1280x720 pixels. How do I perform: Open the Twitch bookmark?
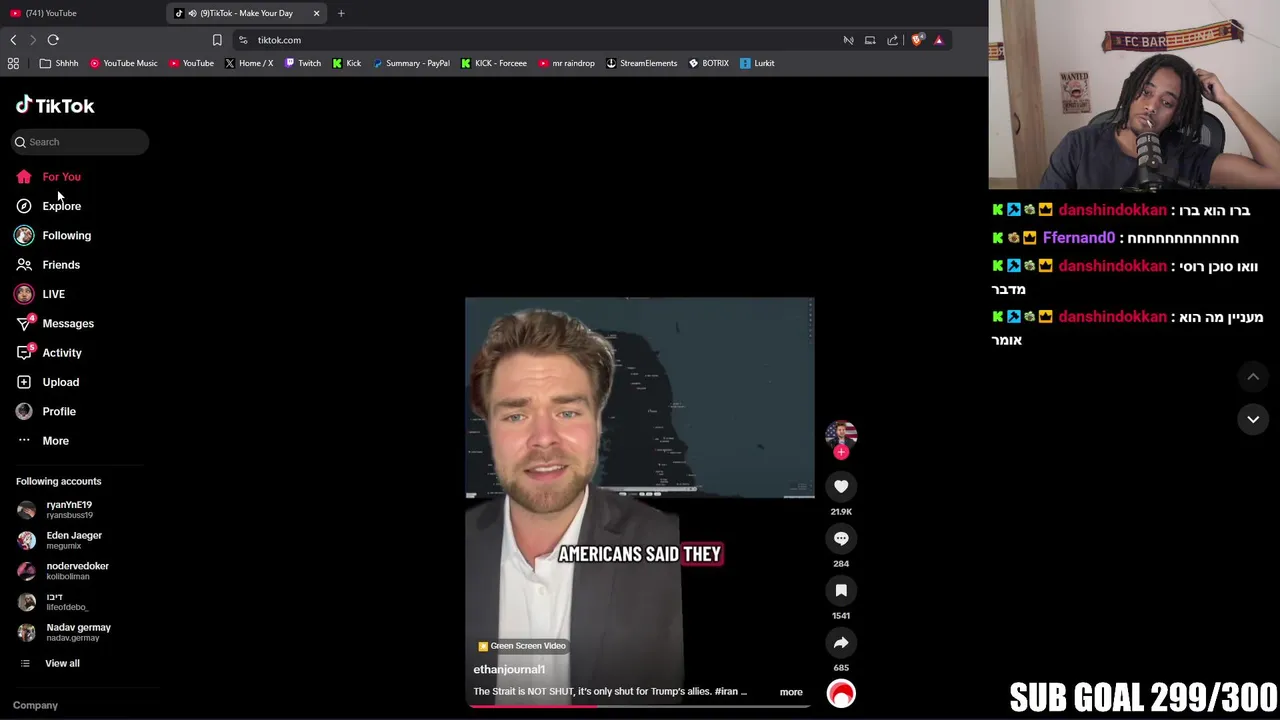point(303,63)
